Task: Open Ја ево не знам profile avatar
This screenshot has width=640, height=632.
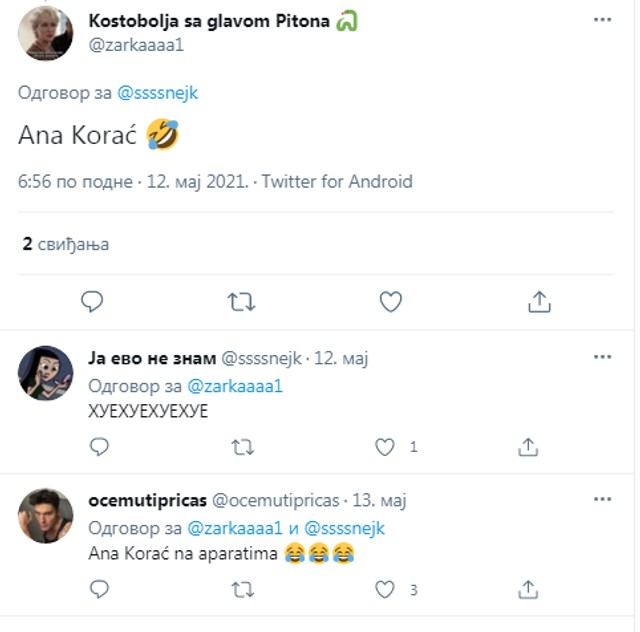Action: click(46, 373)
